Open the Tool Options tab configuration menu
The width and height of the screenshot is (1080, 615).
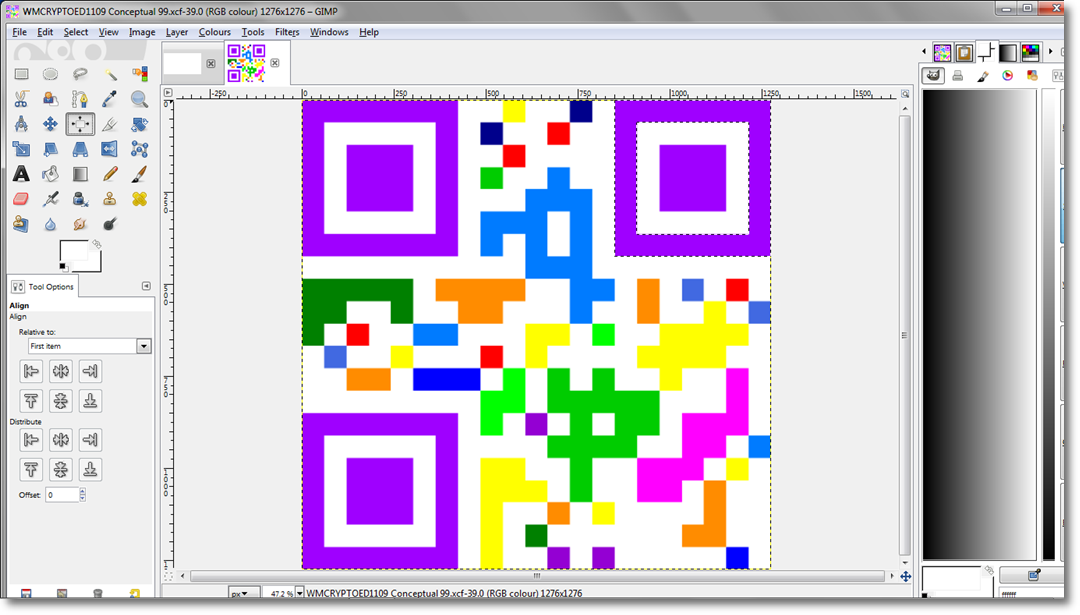click(146, 286)
